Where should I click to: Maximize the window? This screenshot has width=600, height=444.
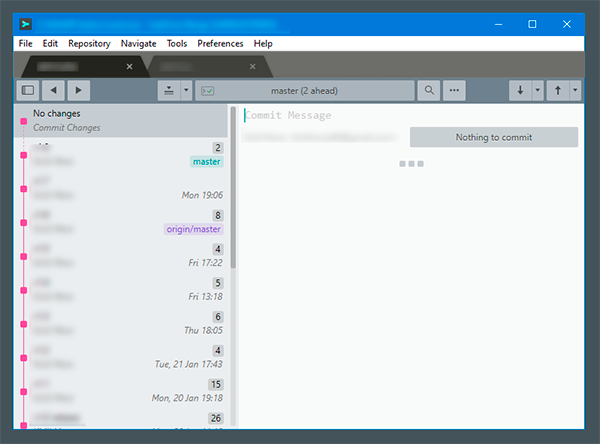point(532,24)
